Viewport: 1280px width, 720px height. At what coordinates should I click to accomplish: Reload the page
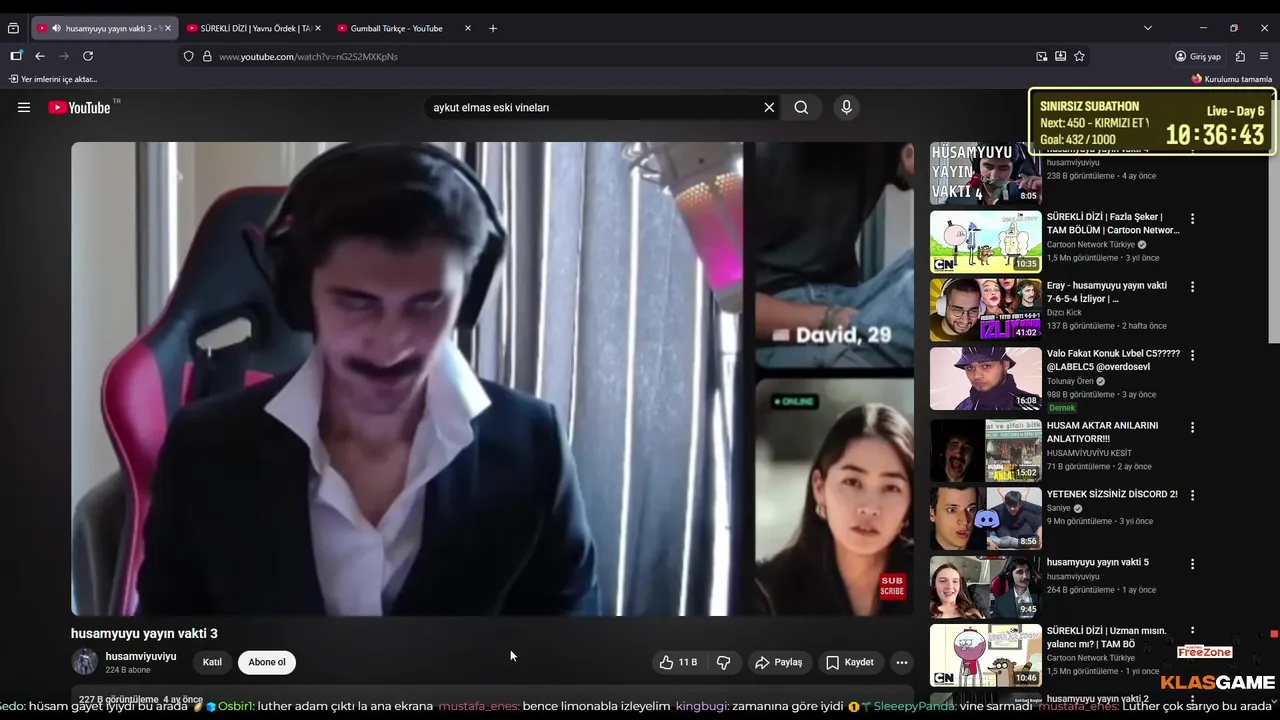point(88,56)
